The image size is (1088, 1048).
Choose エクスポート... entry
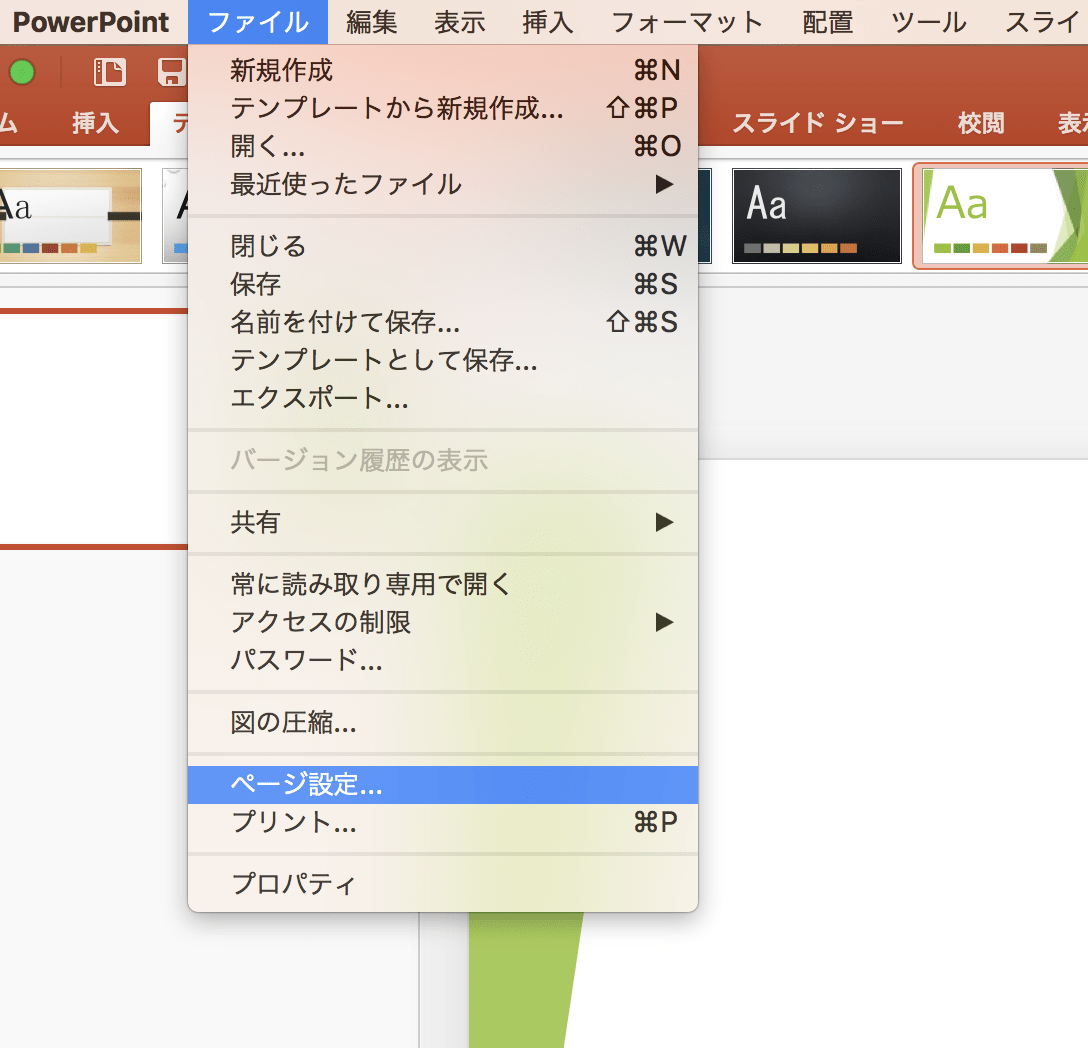(443, 398)
